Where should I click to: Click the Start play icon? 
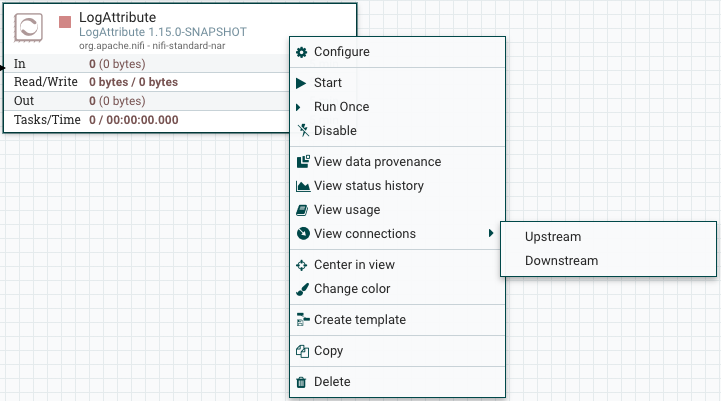point(302,83)
